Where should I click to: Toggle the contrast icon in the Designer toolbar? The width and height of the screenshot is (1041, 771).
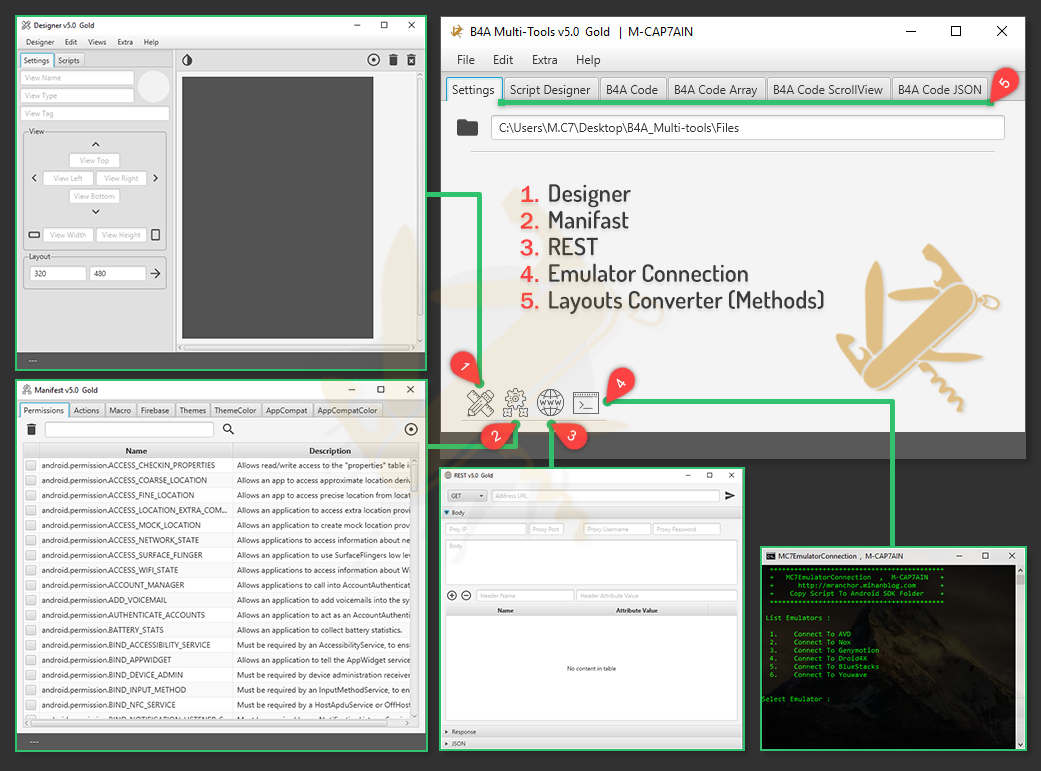[x=187, y=60]
